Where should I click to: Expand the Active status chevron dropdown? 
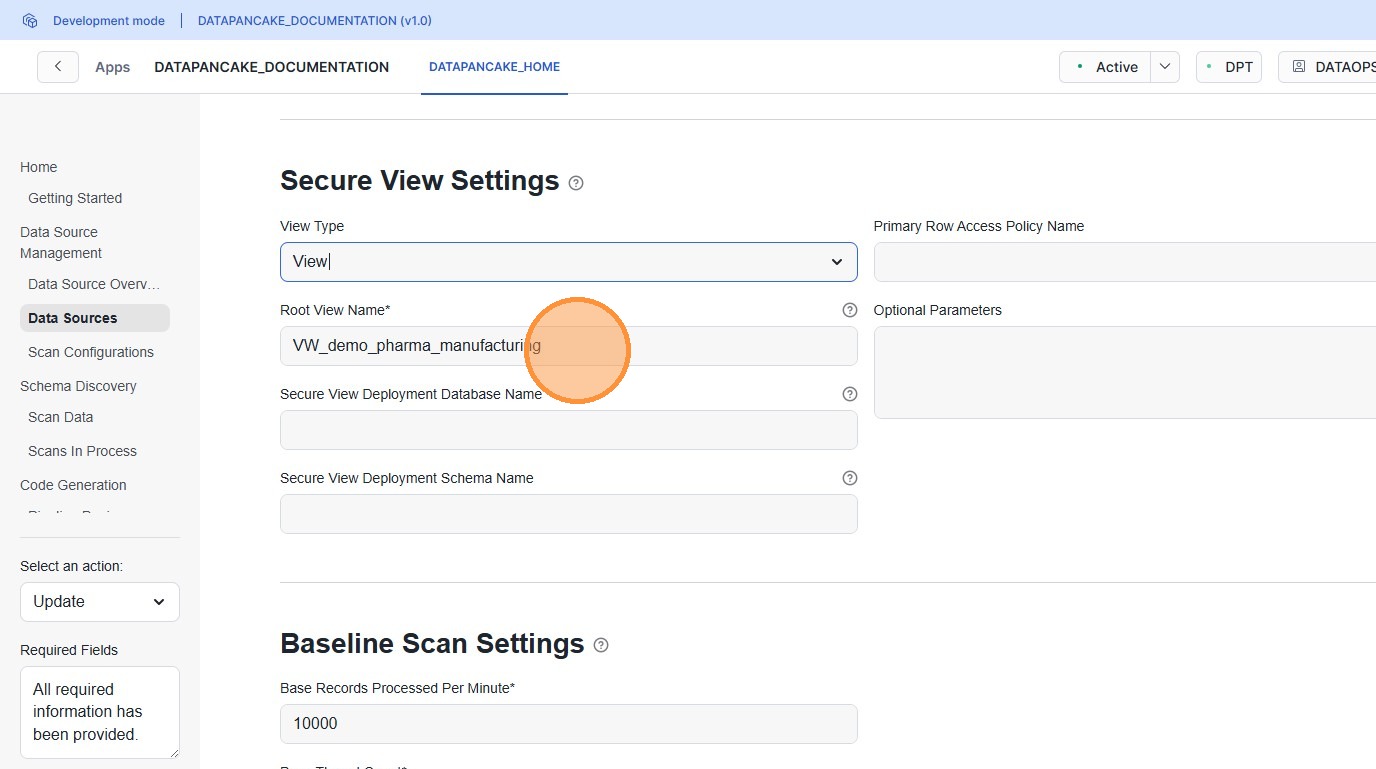1165,67
